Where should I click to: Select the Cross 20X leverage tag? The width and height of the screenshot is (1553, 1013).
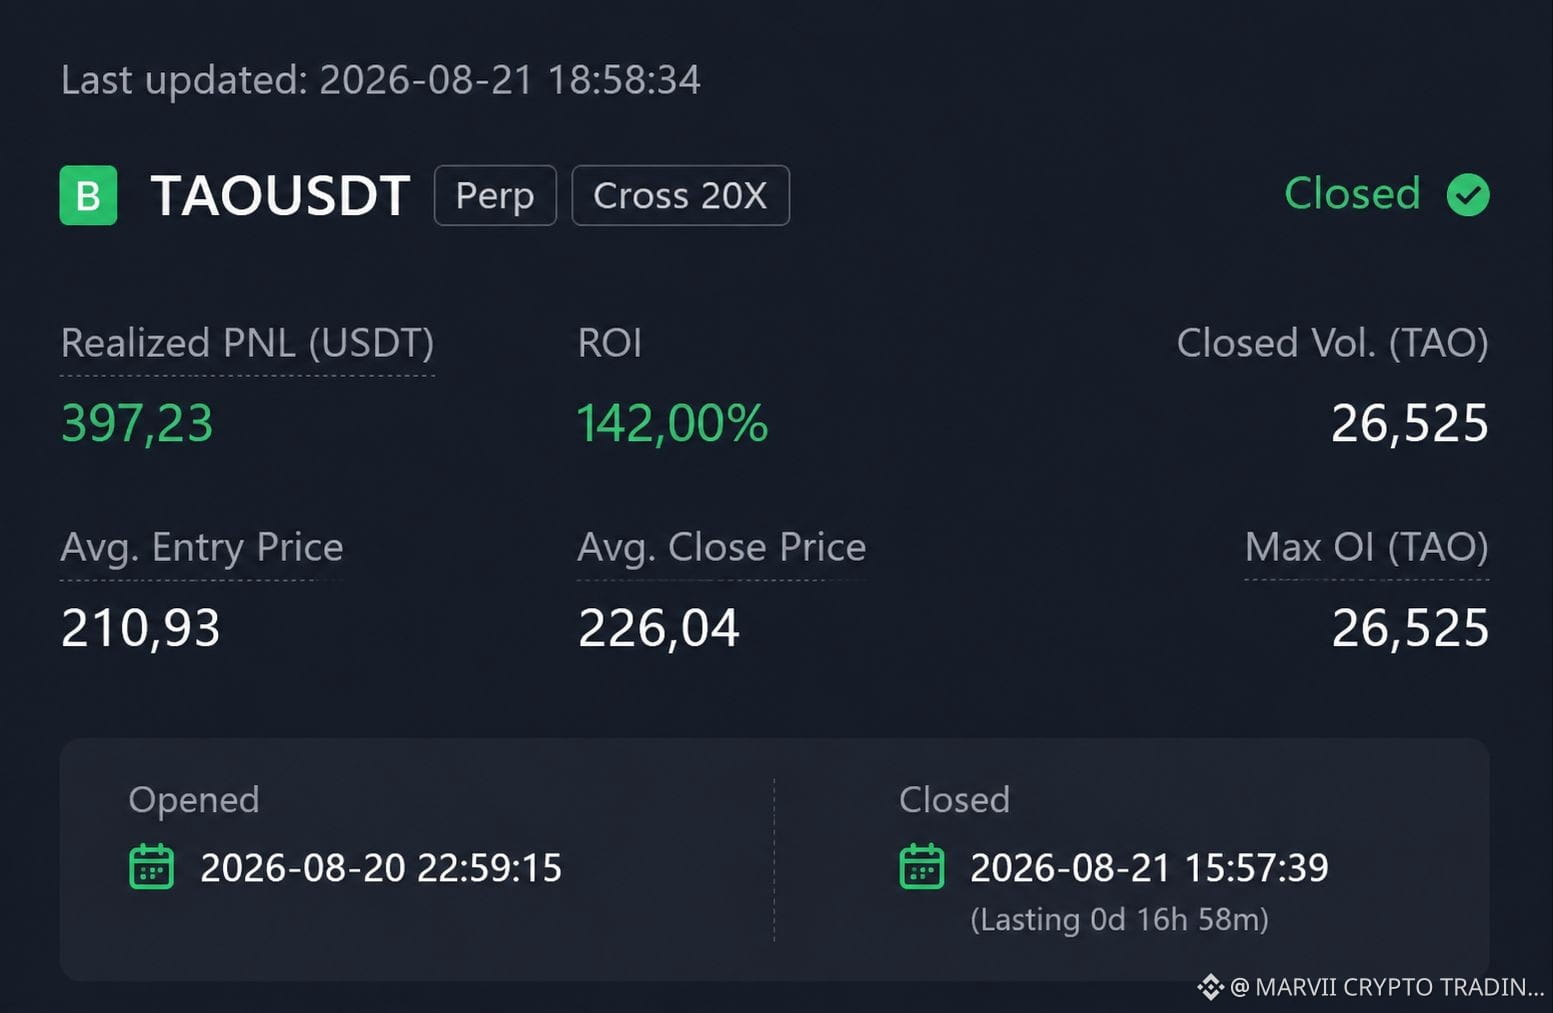pos(680,195)
